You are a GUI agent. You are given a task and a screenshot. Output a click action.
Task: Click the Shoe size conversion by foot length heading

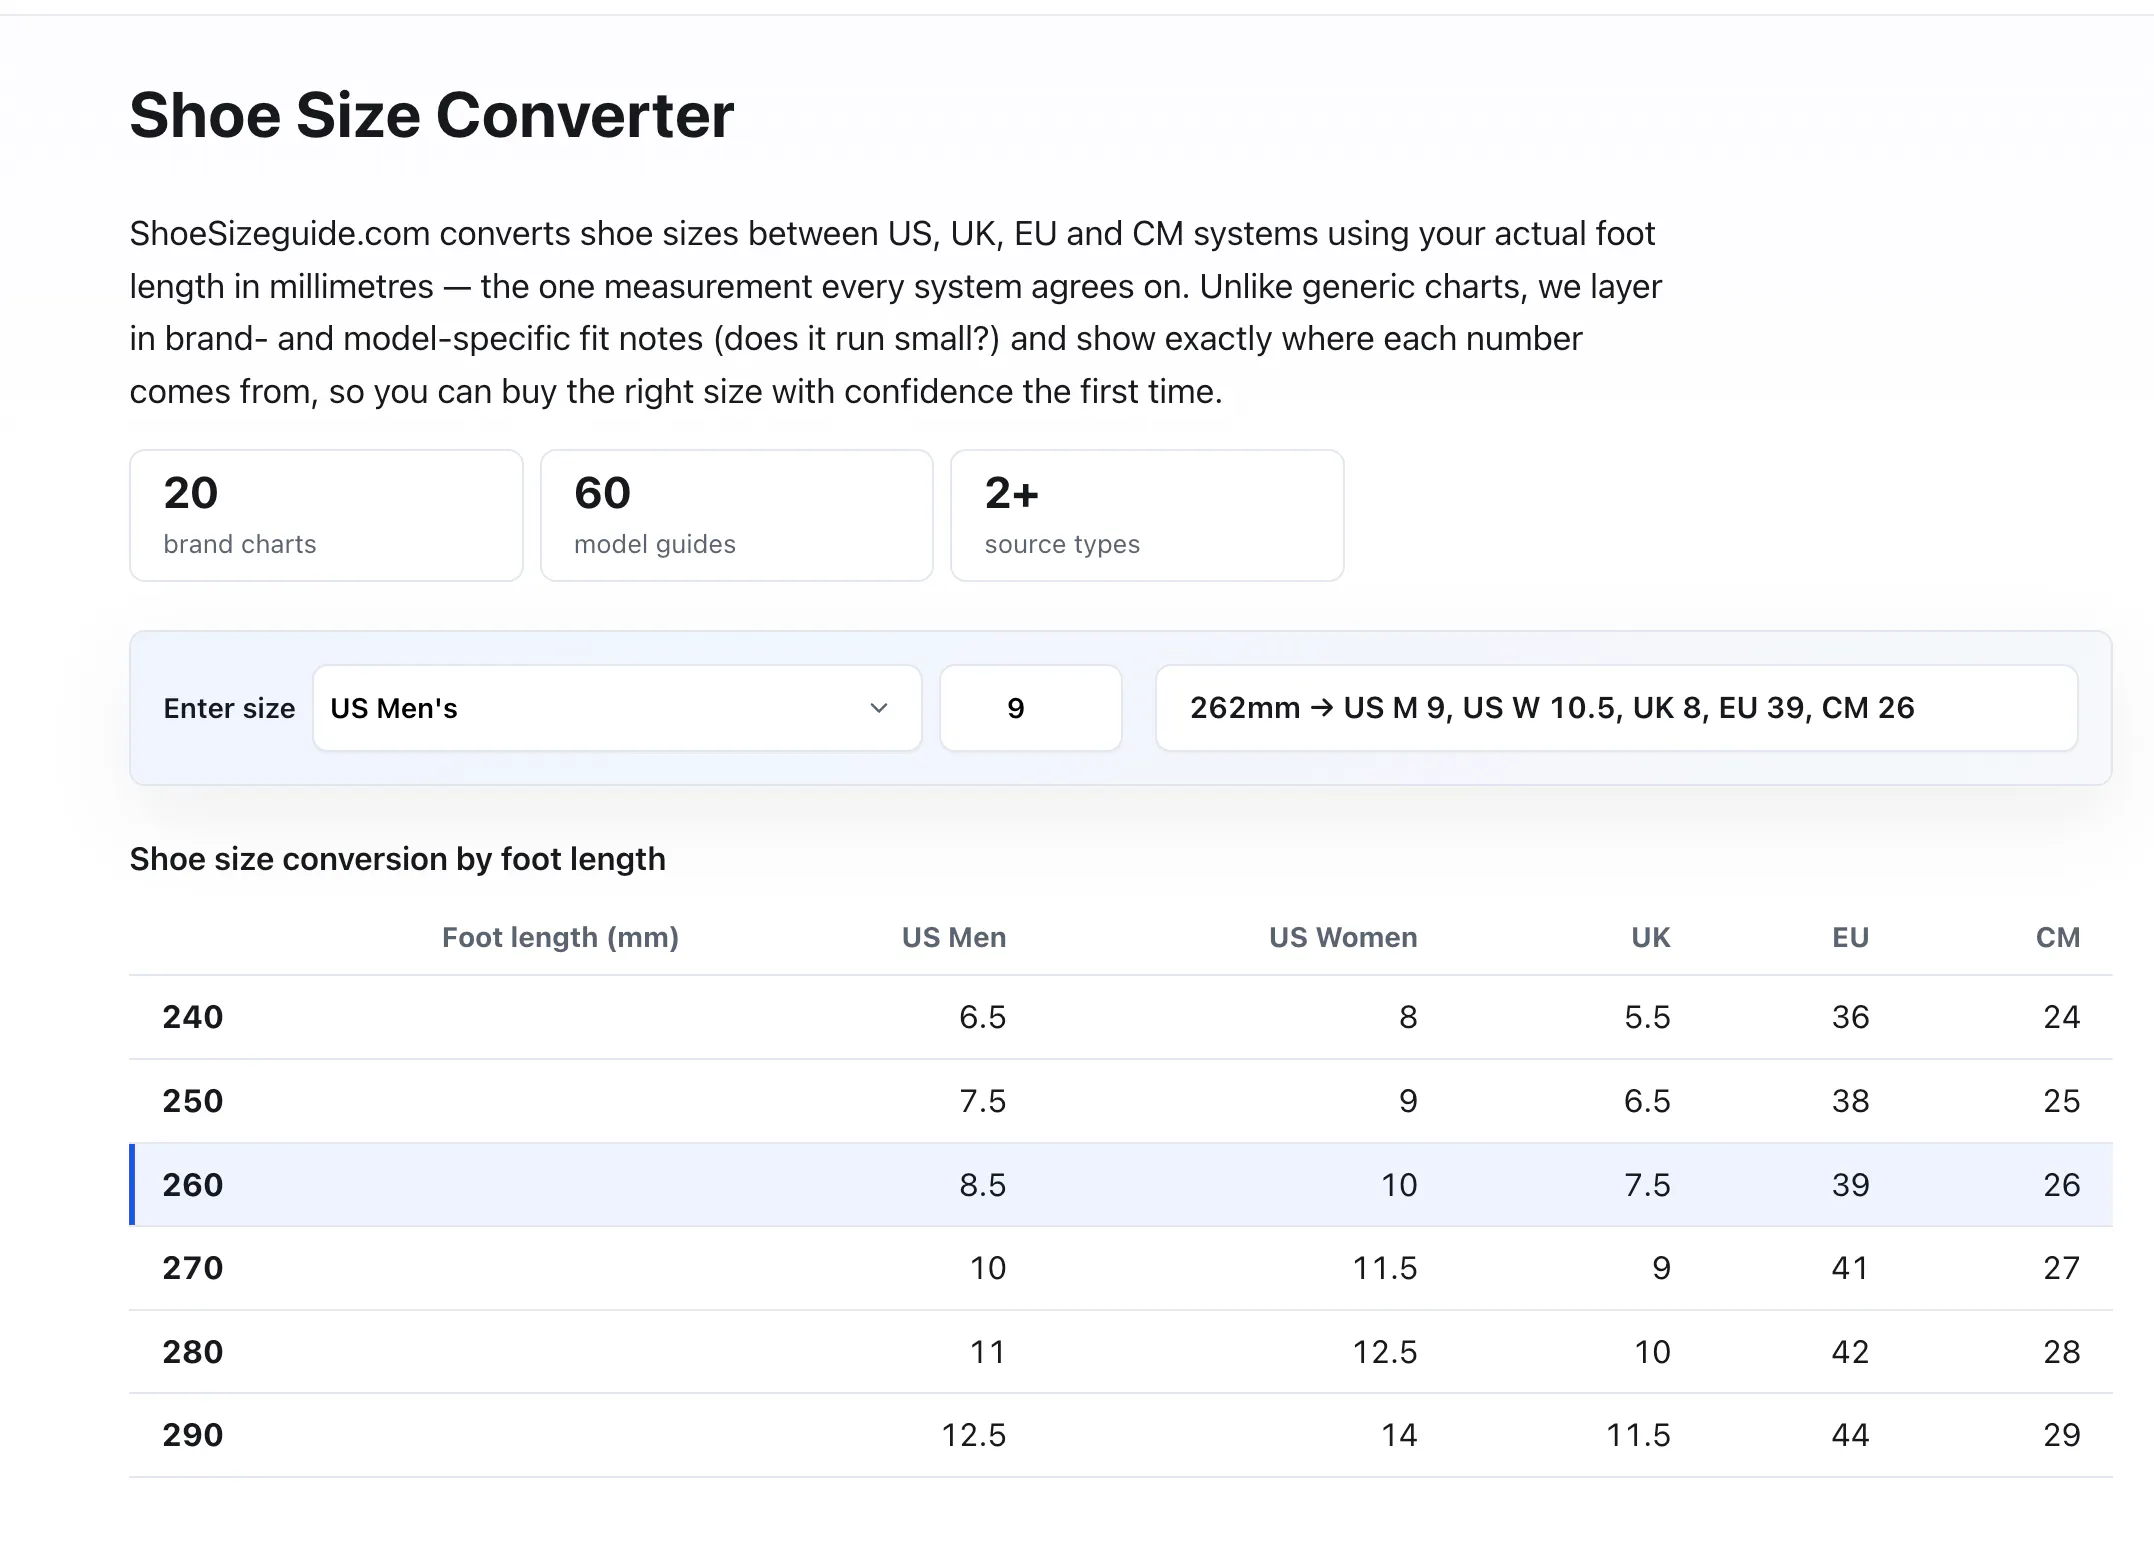[x=398, y=859]
